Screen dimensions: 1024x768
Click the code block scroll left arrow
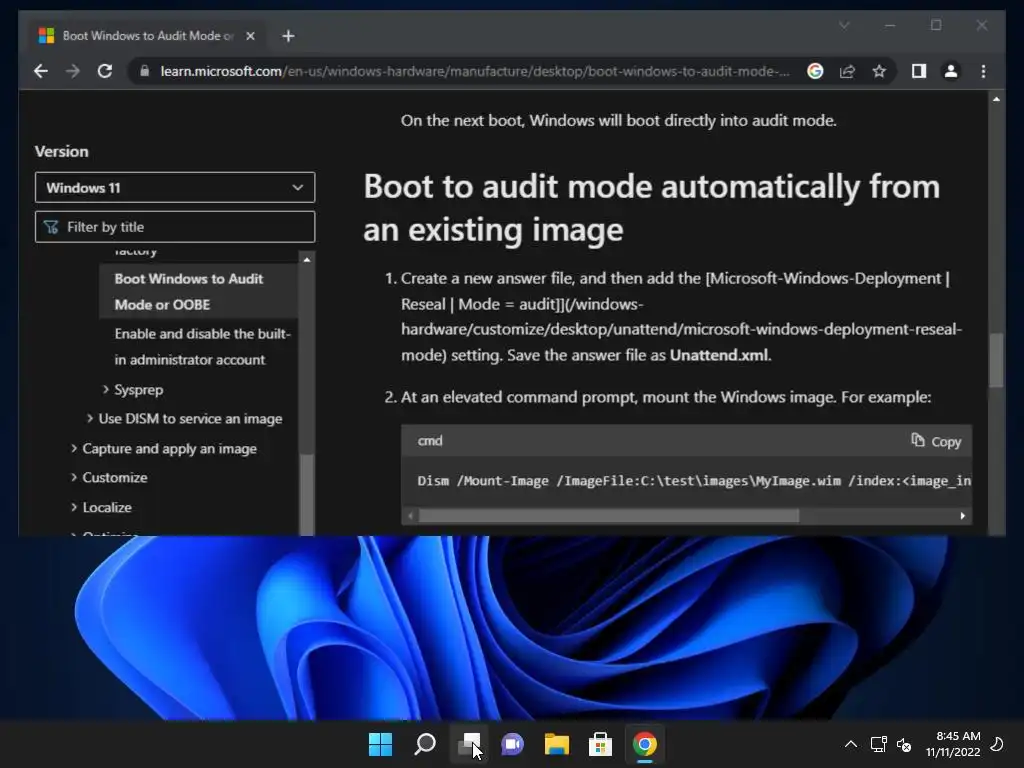click(x=410, y=516)
